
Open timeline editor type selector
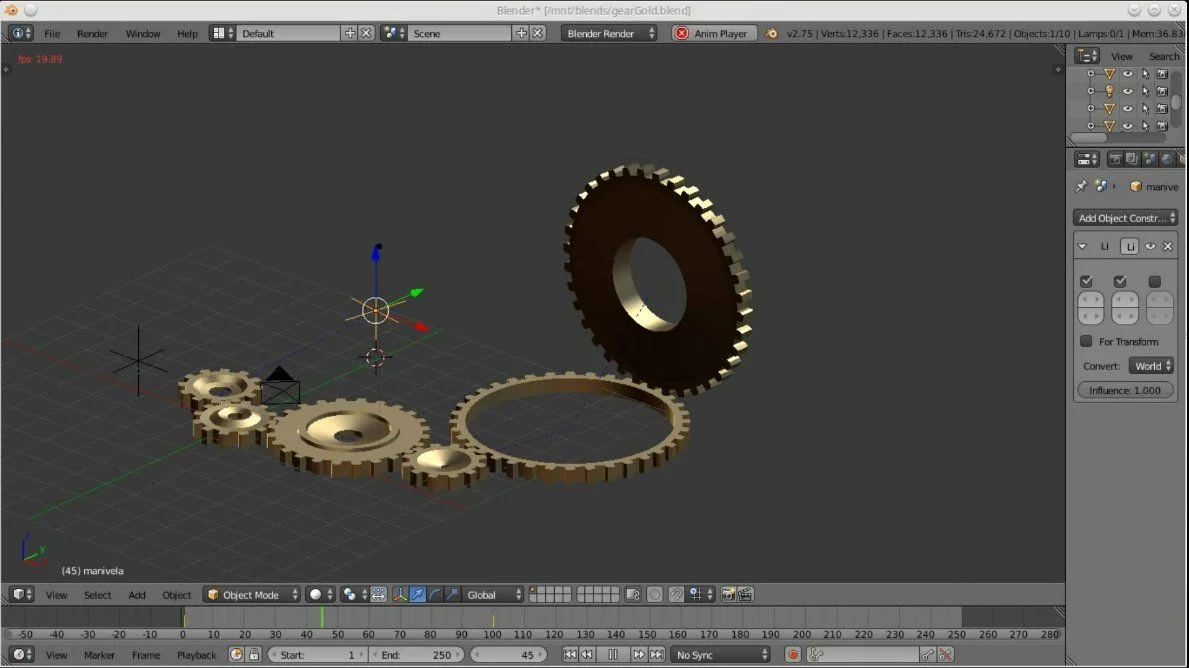click(20, 655)
